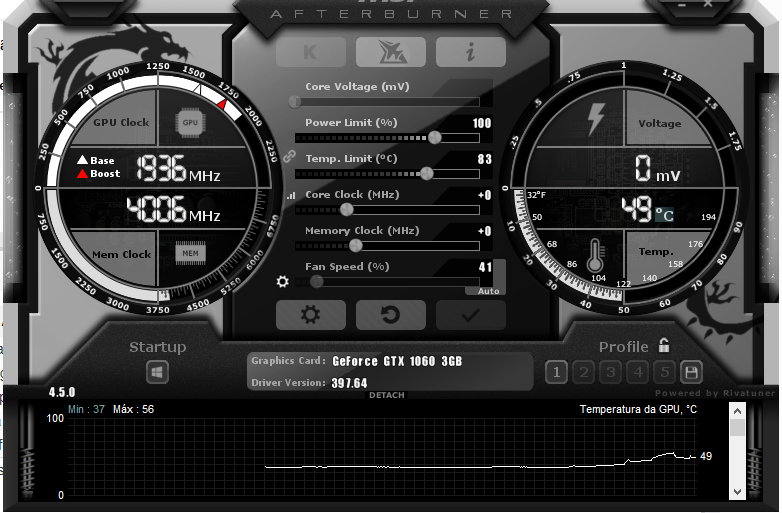
Task: Click the Memory Clock slider handle
Action: click(x=355, y=246)
